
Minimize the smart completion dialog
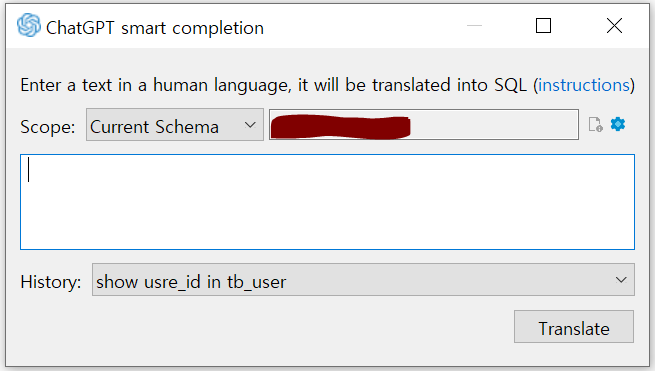474,26
